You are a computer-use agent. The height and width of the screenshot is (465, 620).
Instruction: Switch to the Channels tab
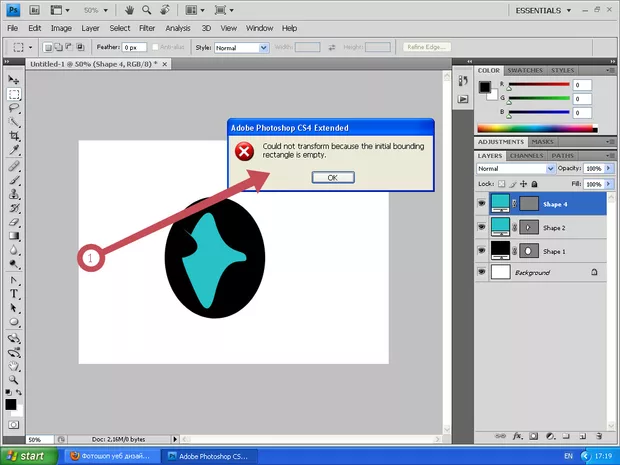pos(526,156)
